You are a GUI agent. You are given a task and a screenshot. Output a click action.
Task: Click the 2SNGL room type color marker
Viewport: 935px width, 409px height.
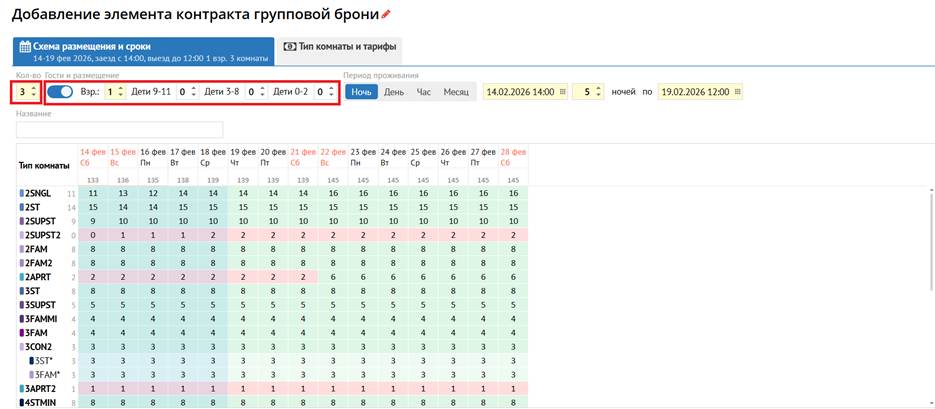click(21, 192)
